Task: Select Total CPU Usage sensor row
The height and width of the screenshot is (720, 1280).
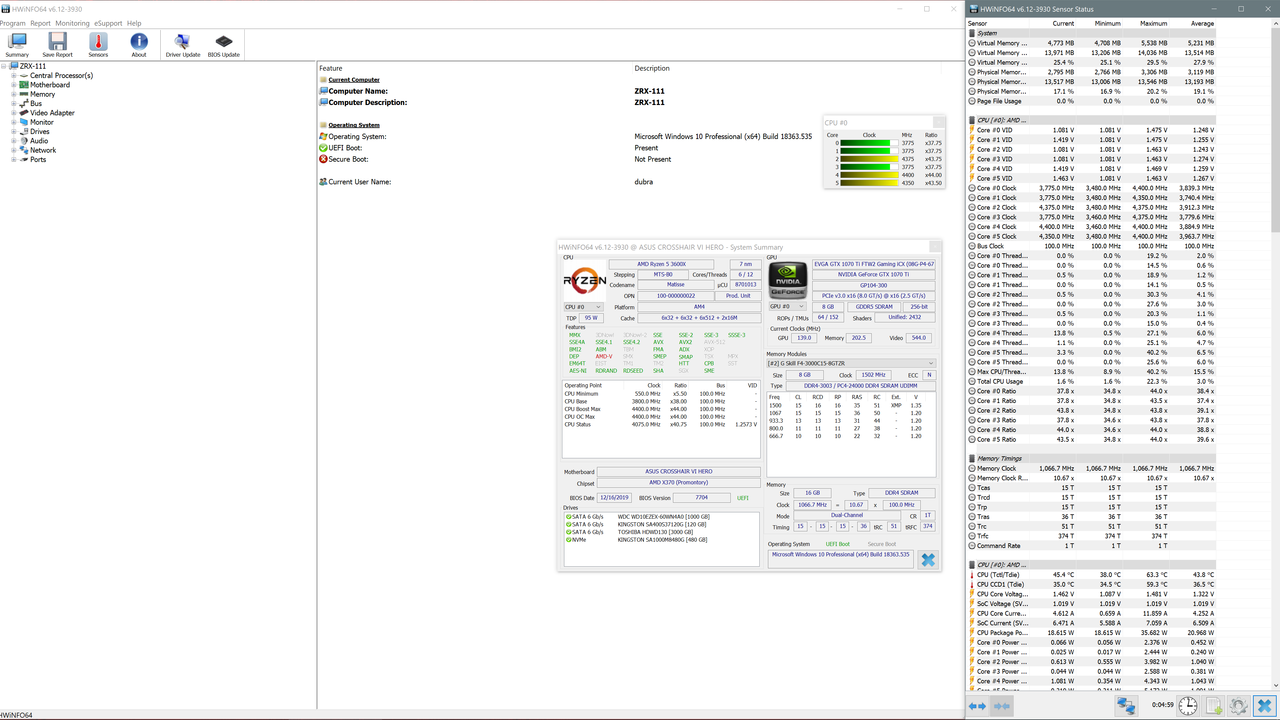Action: click(x=1092, y=381)
